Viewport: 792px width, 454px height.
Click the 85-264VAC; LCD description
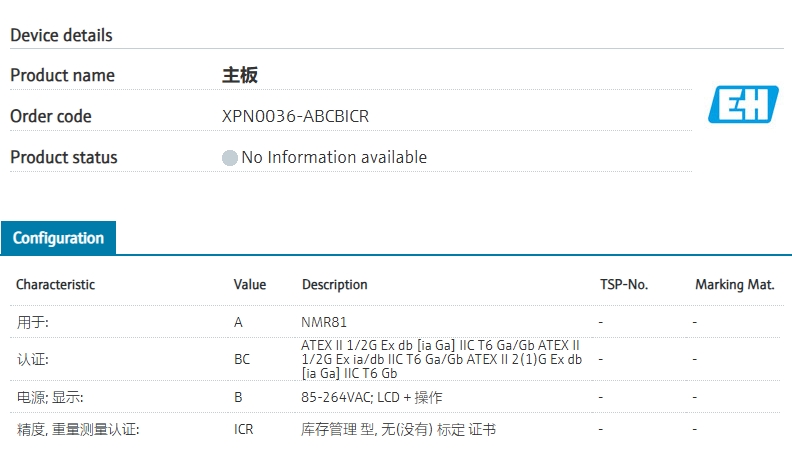coord(371,397)
